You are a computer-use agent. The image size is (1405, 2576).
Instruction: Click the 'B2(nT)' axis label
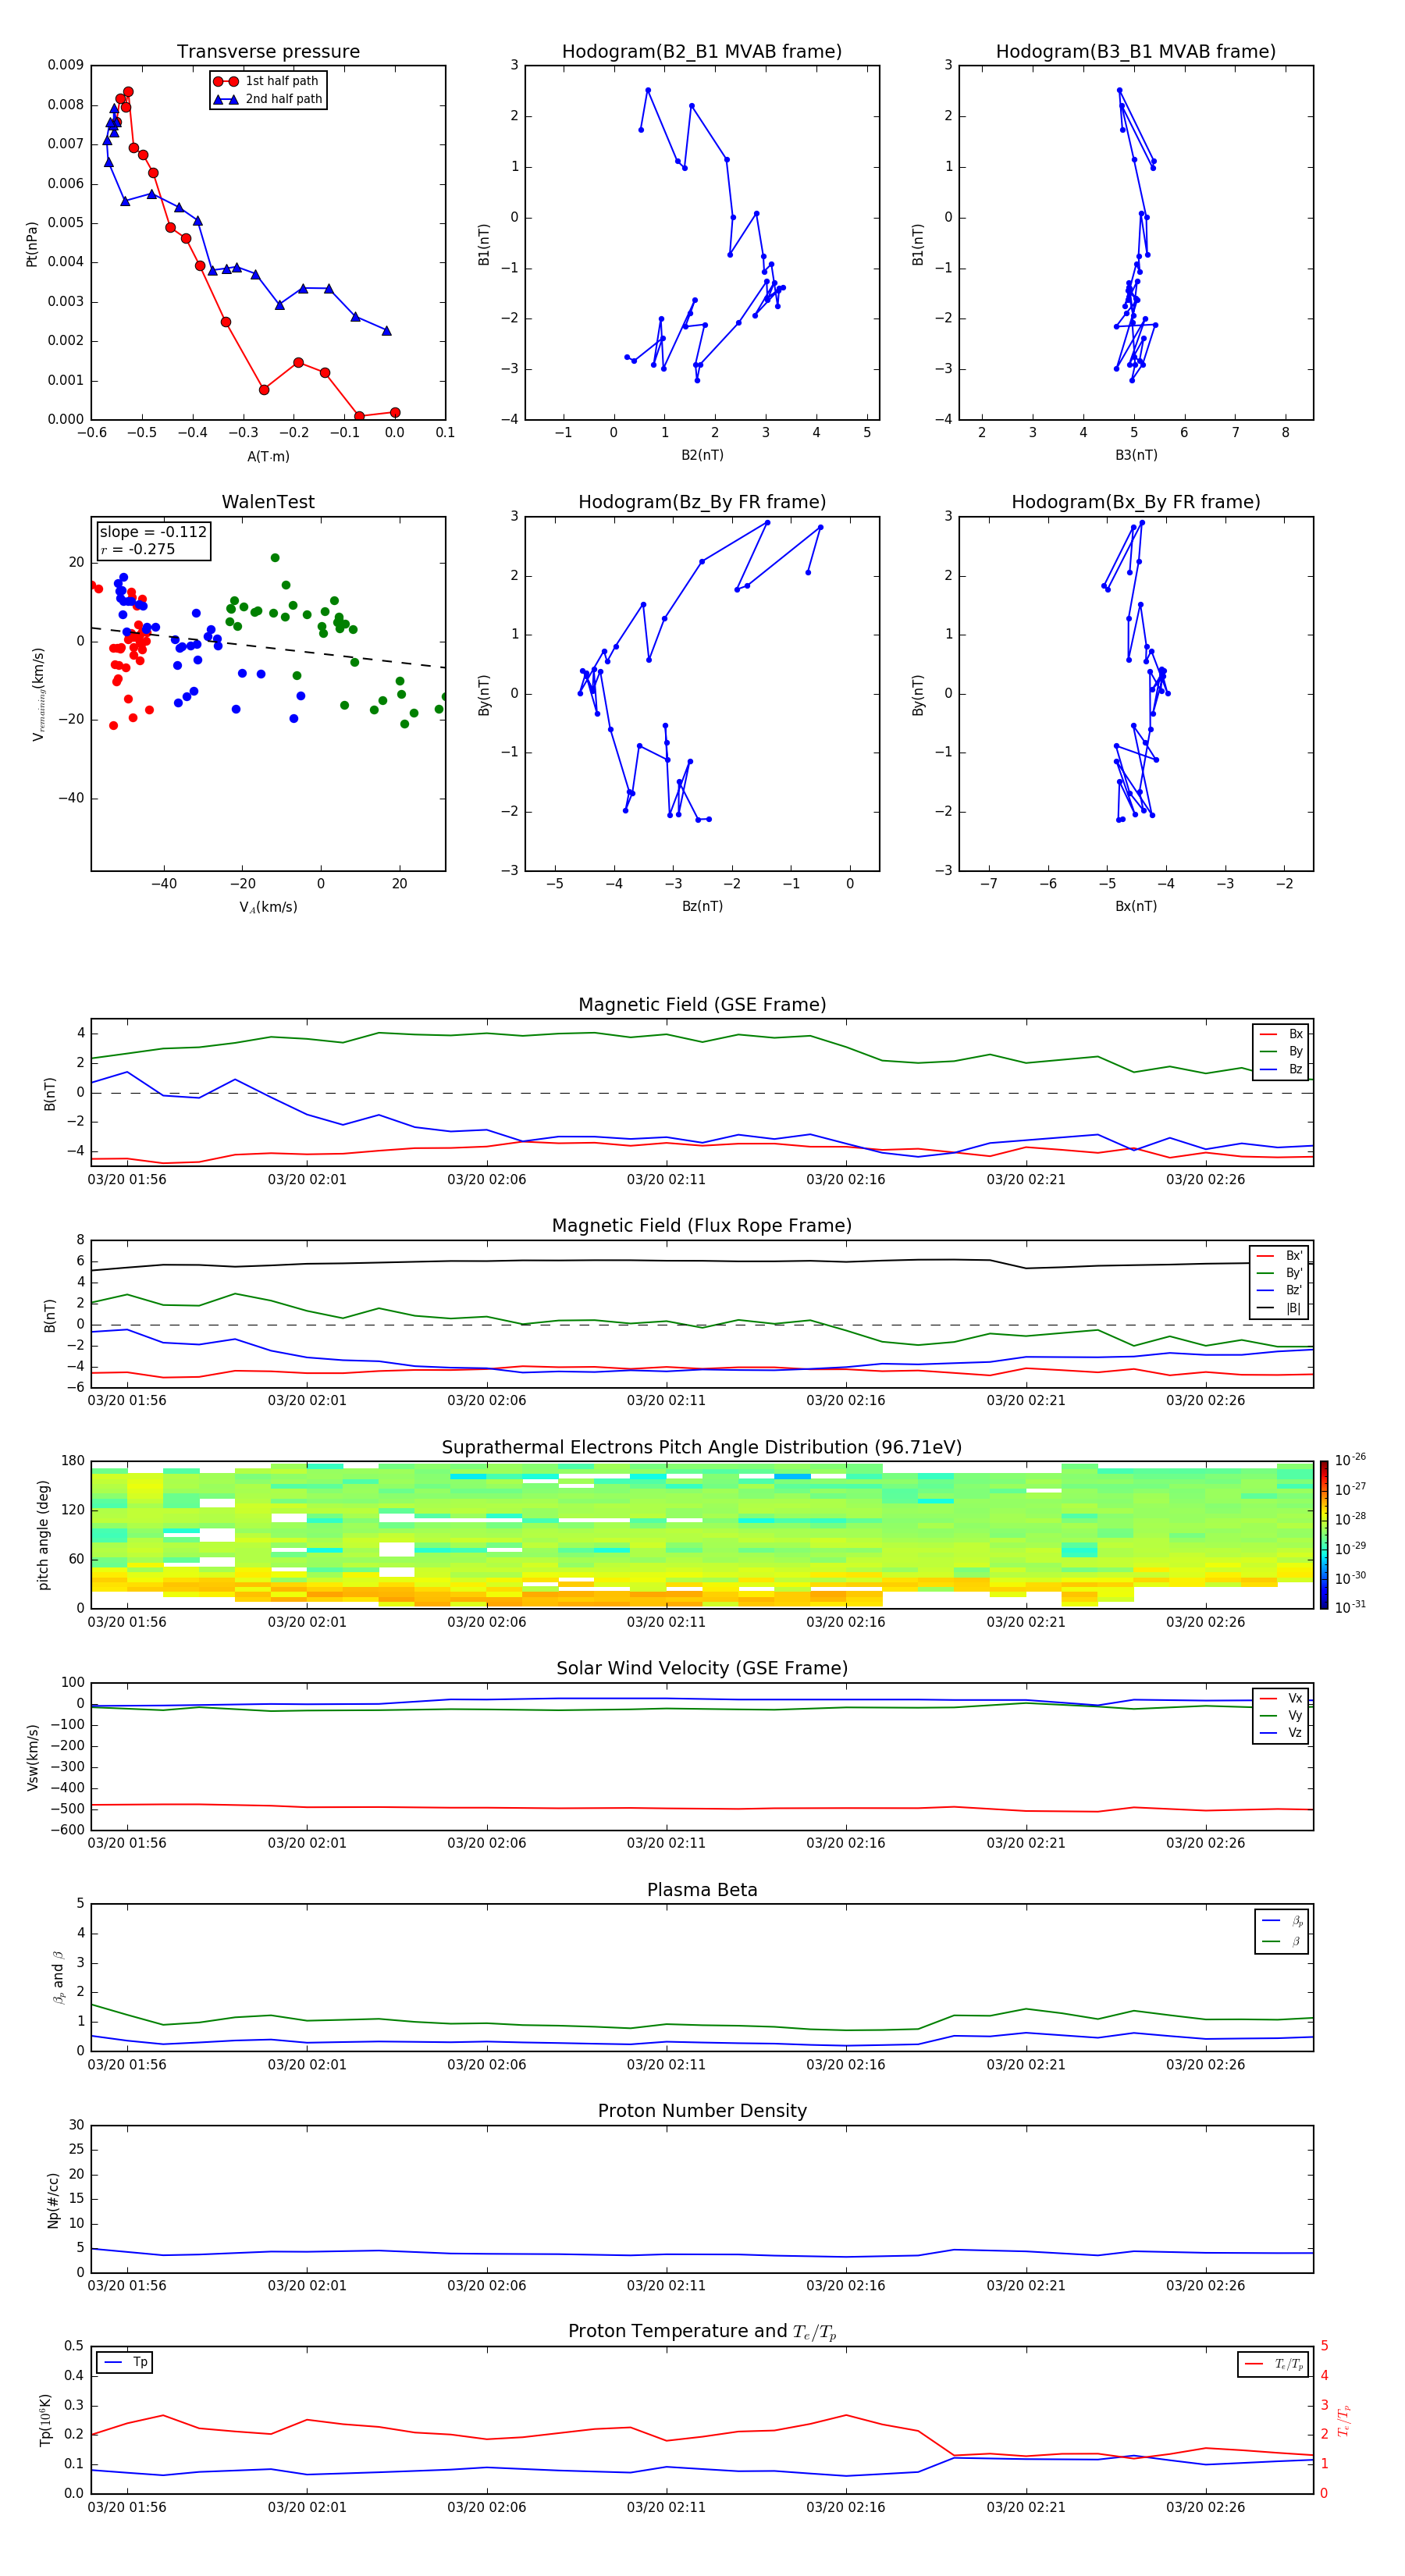point(702,455)
